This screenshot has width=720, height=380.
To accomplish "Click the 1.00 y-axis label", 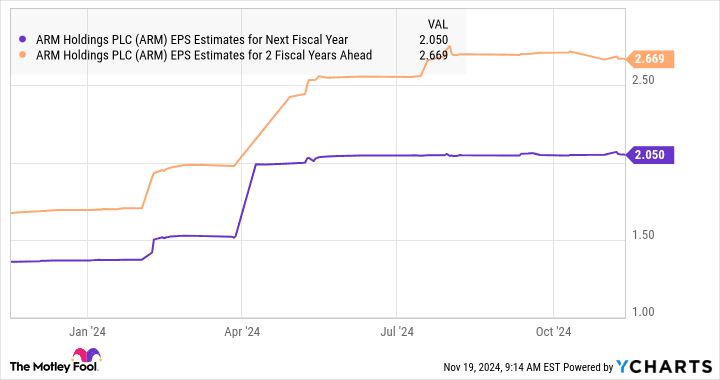I will click(643, 312).
